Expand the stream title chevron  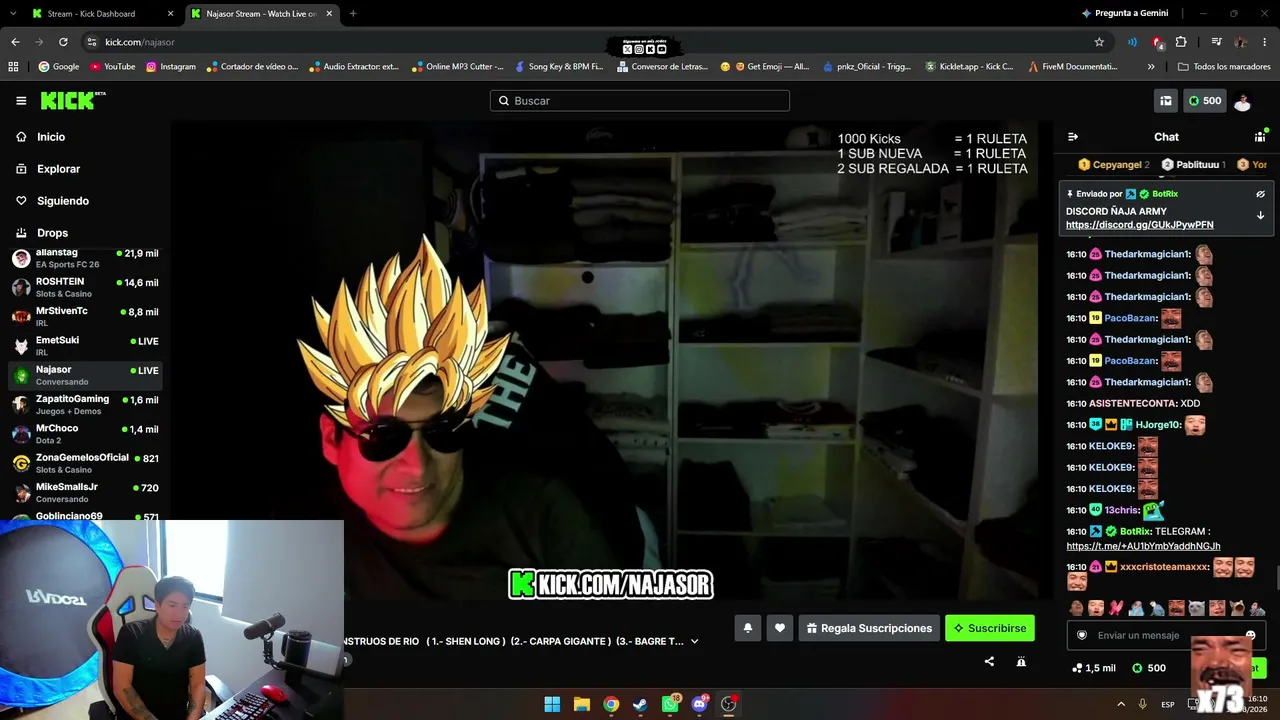[x=694, y=641]
